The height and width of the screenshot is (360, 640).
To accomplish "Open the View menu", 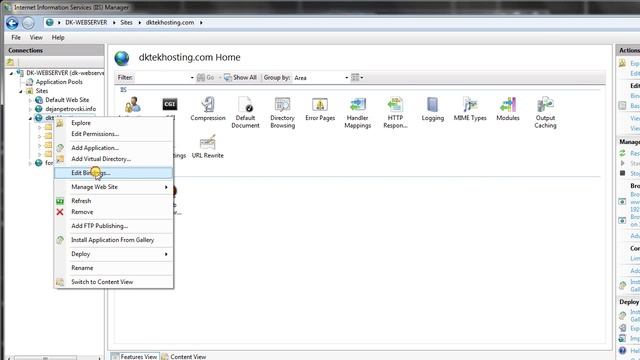I will coord(36,37).
